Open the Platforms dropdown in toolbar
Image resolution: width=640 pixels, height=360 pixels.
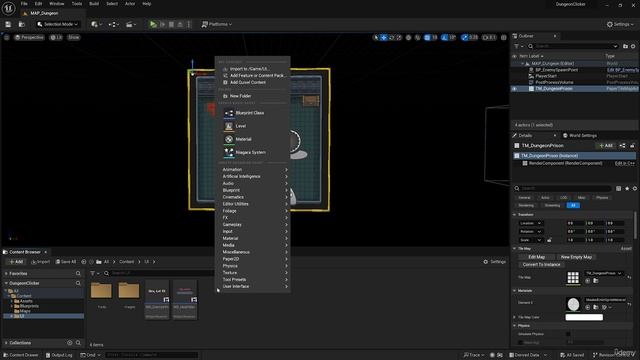[x=217, y=24]
